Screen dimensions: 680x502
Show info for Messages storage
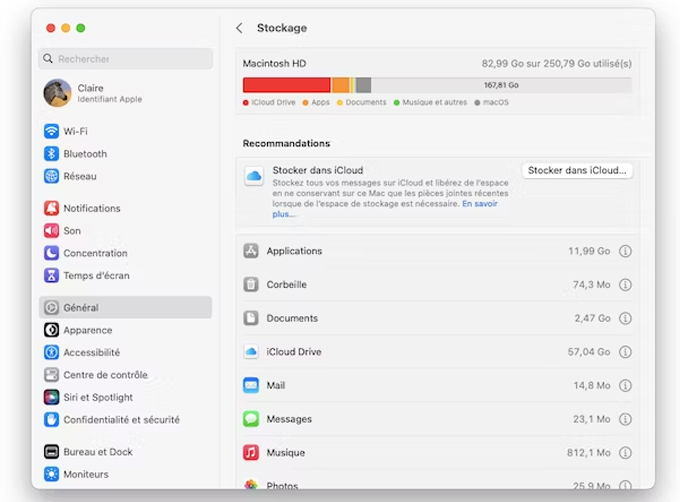click(x=625, y=419)
